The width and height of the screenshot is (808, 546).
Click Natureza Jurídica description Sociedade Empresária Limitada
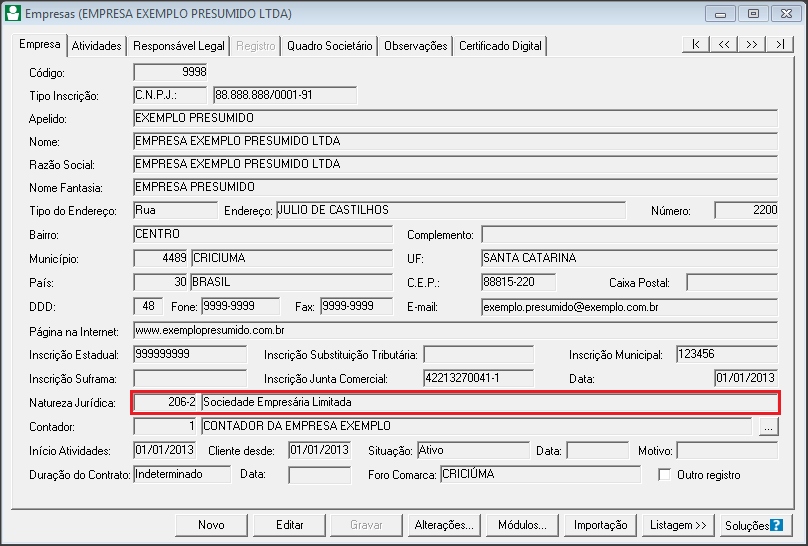[489, 402]
